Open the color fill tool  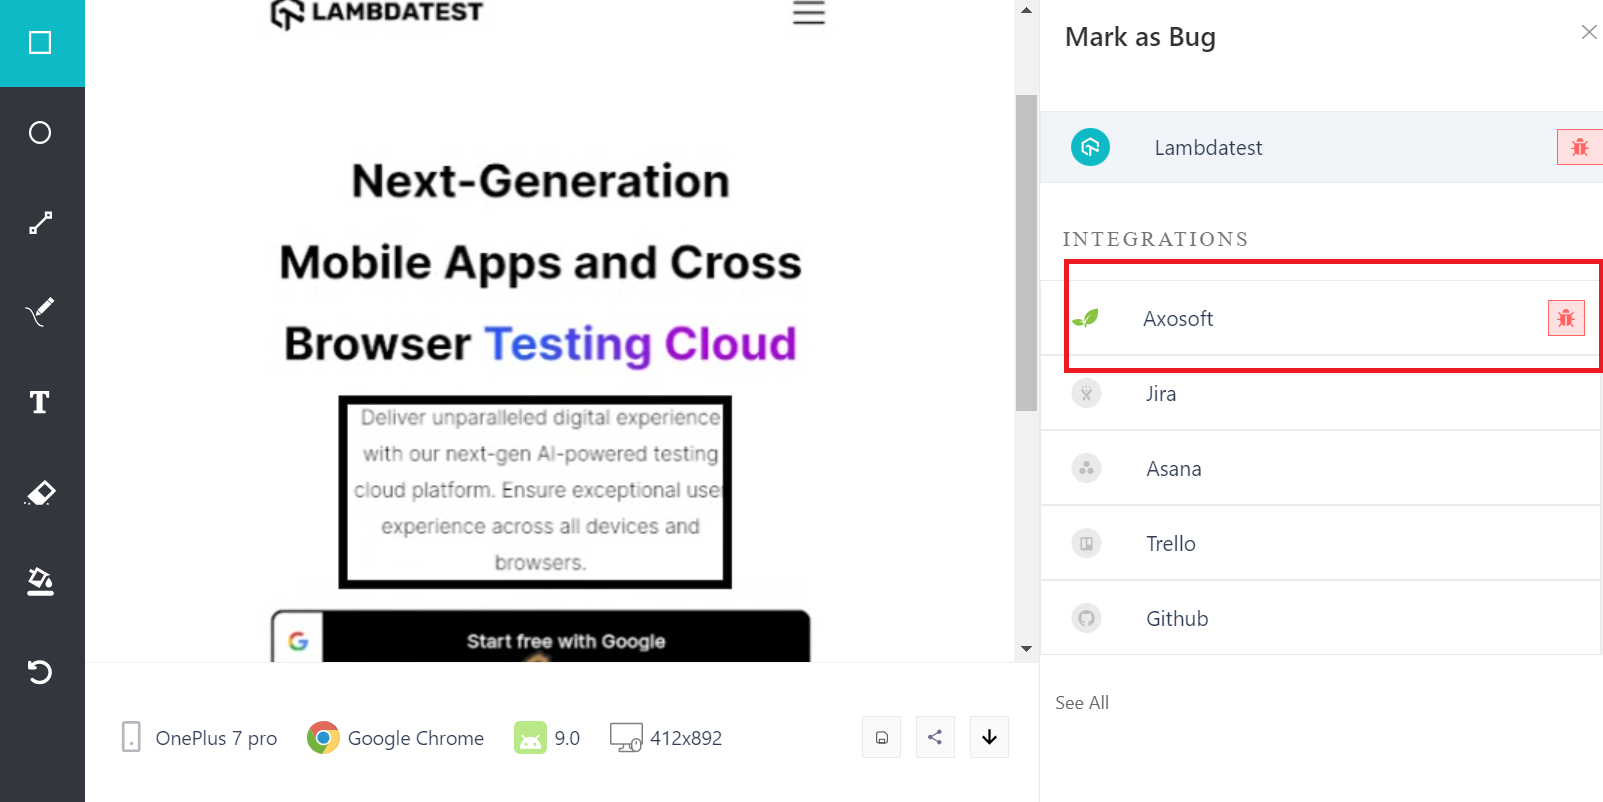(40, 581)
